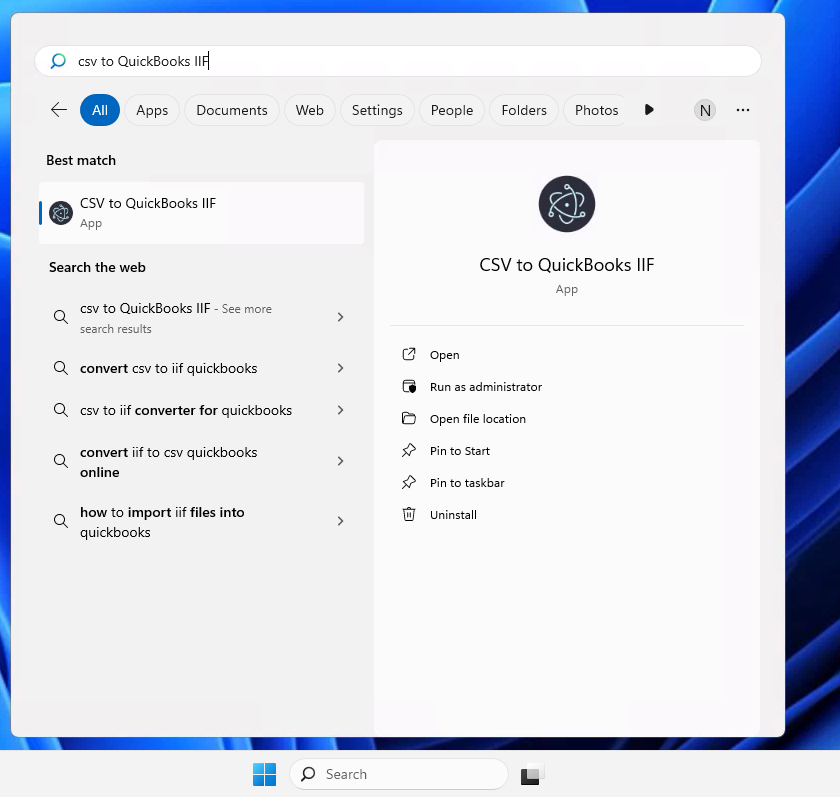Click the Windows Start button

coord(264,774)
